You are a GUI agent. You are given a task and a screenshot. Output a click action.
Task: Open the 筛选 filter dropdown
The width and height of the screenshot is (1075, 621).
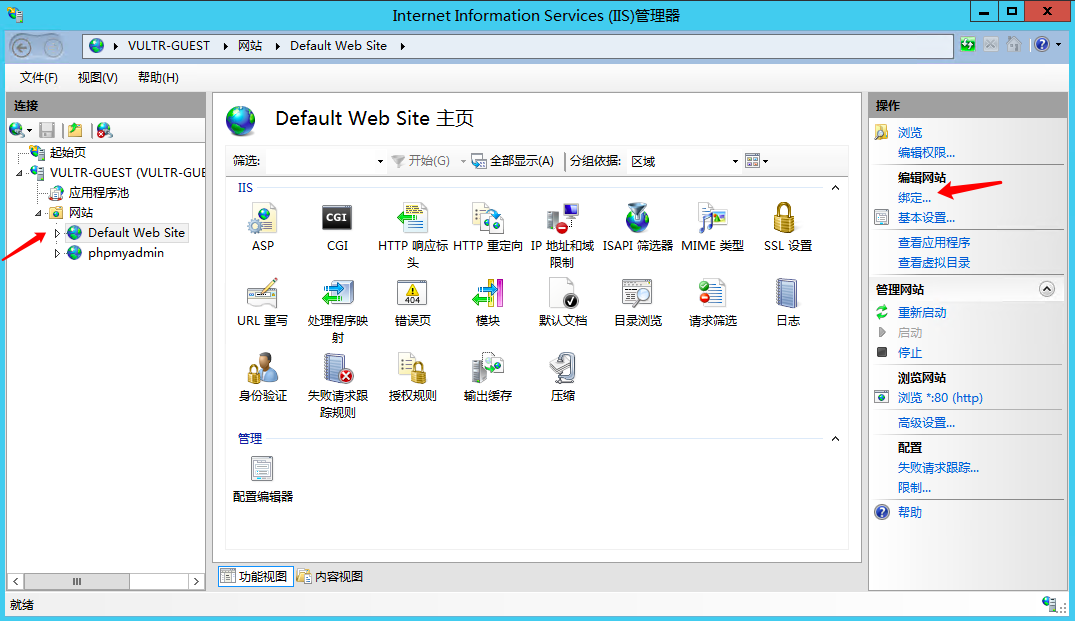pos(381,161)
